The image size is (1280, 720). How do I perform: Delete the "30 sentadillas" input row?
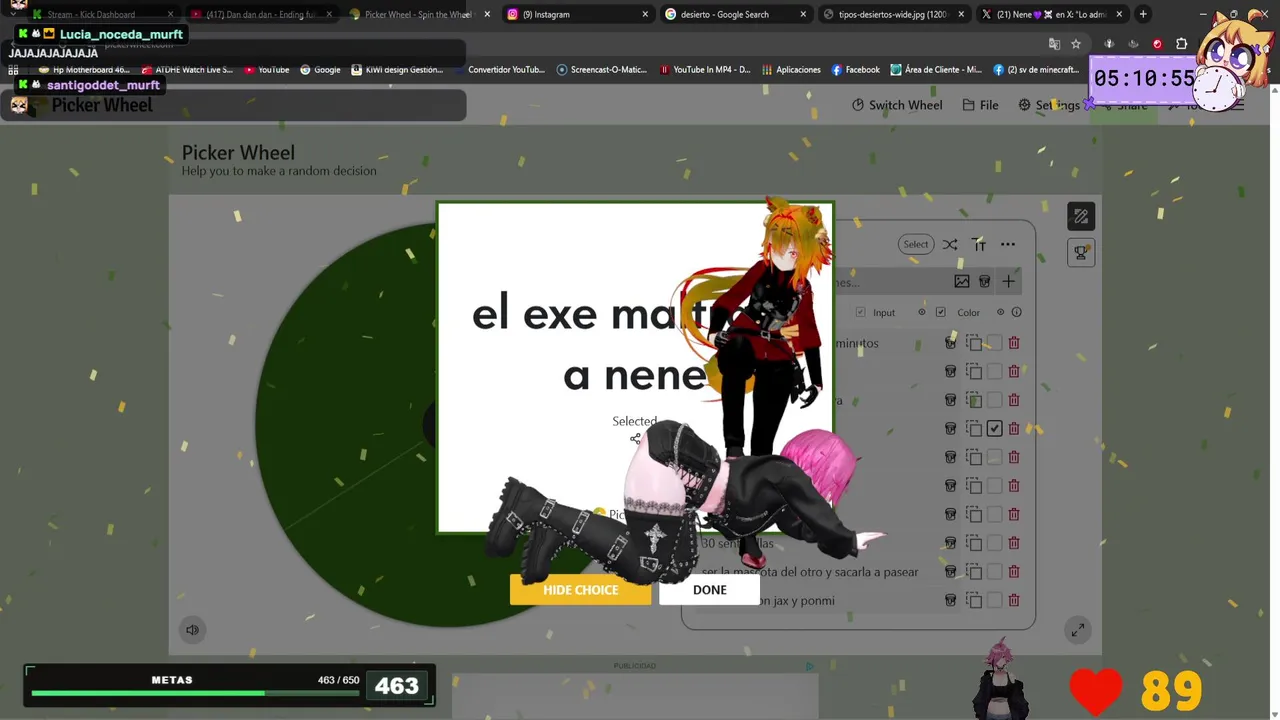tap(1014, 543)
